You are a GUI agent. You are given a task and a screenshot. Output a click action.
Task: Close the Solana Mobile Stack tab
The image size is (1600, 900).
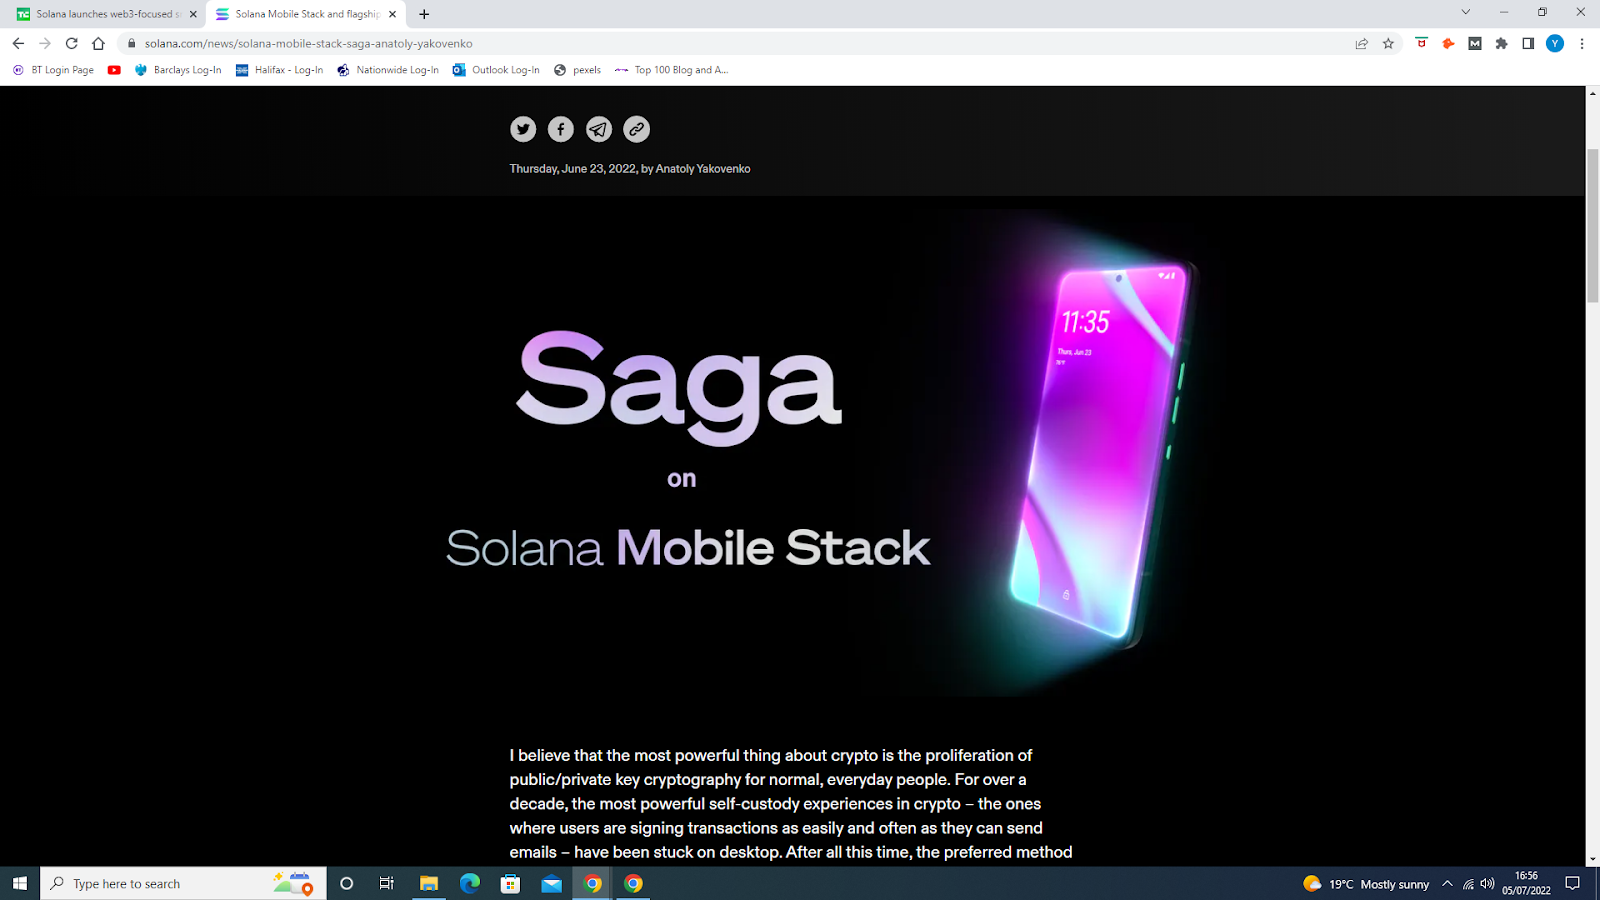click(392, 14)
